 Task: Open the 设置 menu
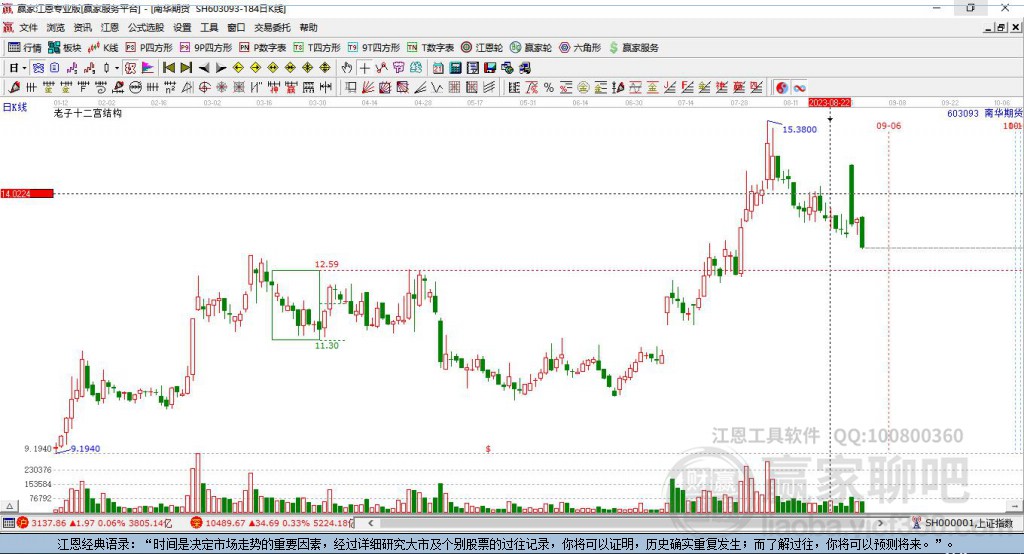[182, 27]
